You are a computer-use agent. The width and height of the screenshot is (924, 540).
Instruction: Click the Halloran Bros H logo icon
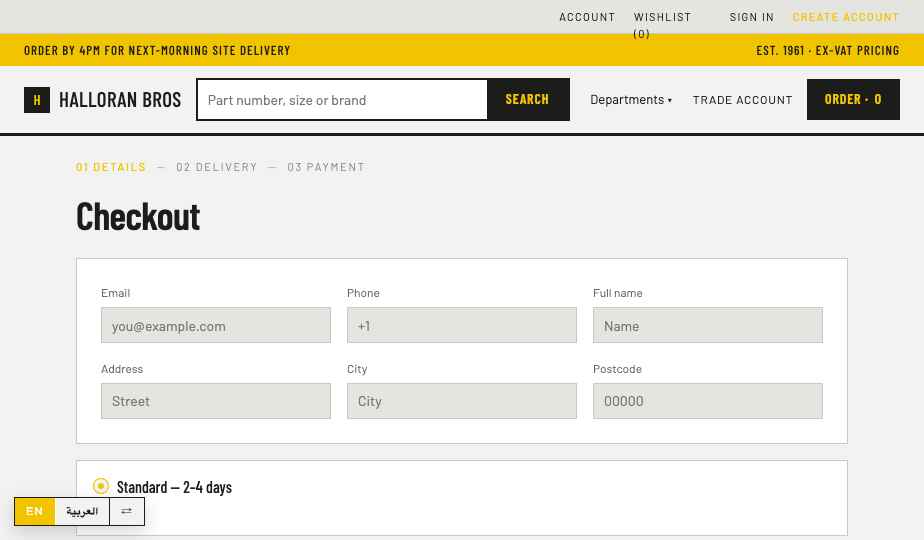(37, 100)
